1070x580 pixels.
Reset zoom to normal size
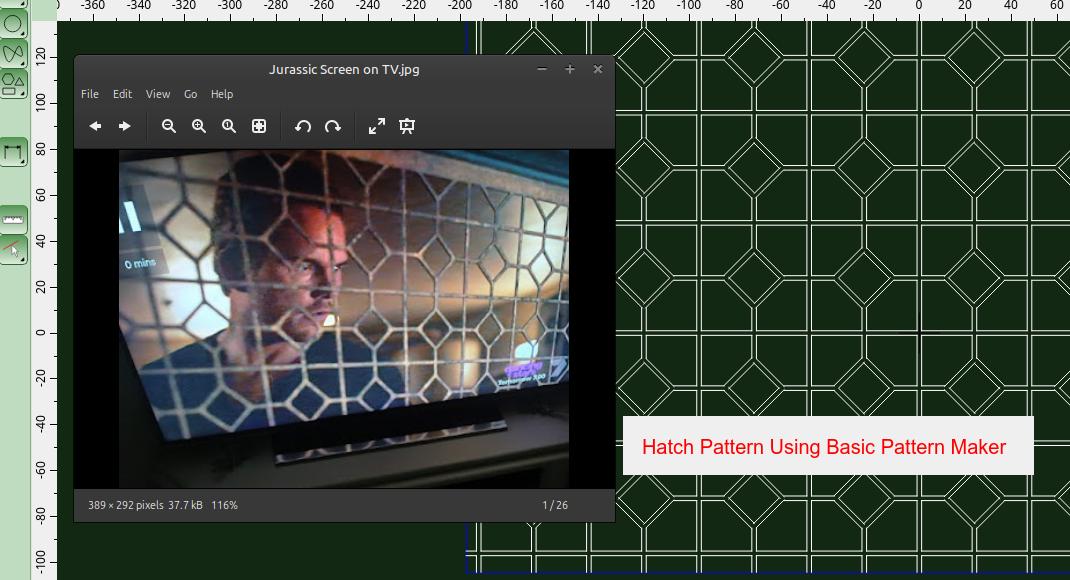(229, 126)
